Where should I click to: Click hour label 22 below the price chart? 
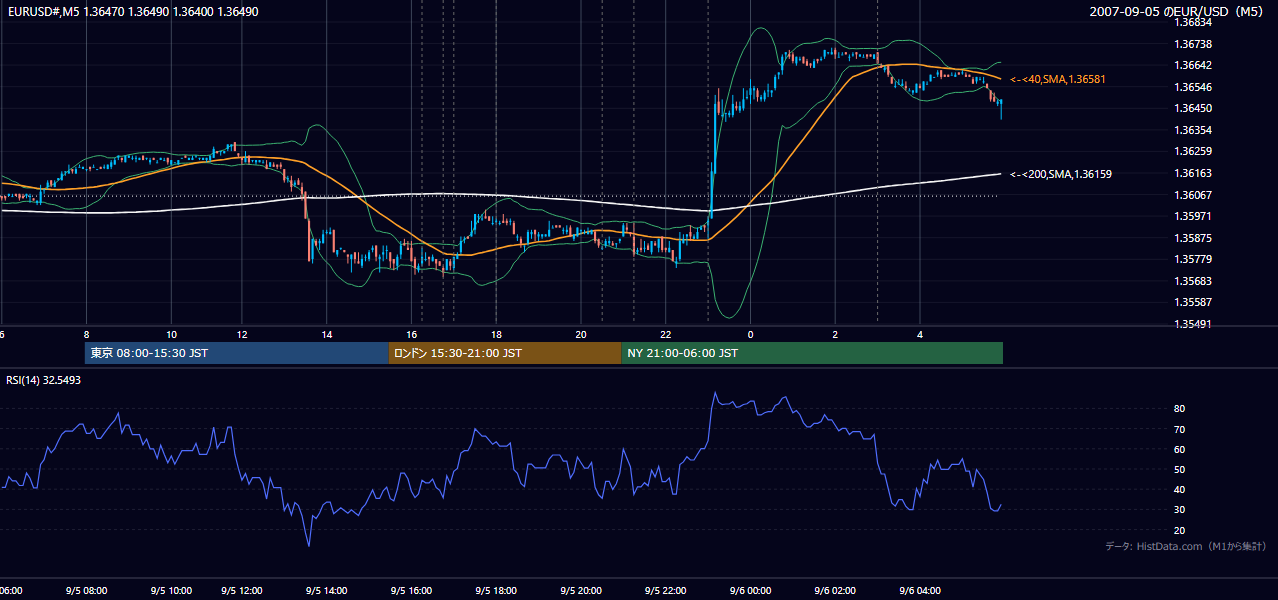tap(666, 334)
